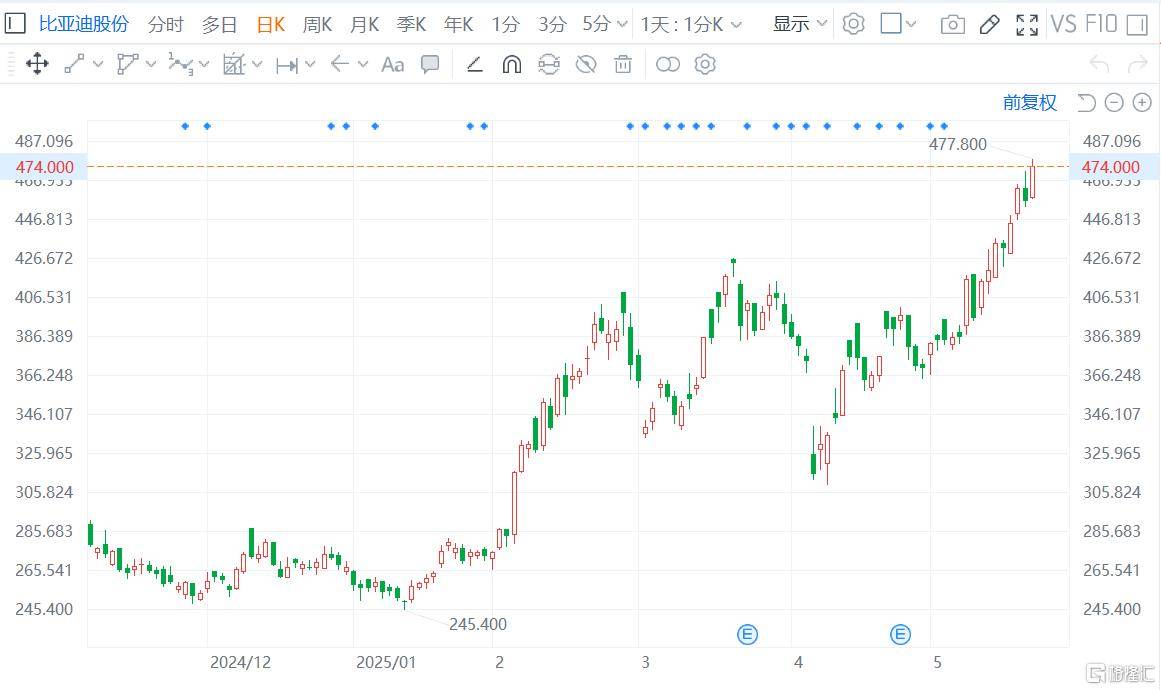Expand the wave tool options arrow
Image resolution: width=1161 pixels, height=690 pixels.
(204, 64)
